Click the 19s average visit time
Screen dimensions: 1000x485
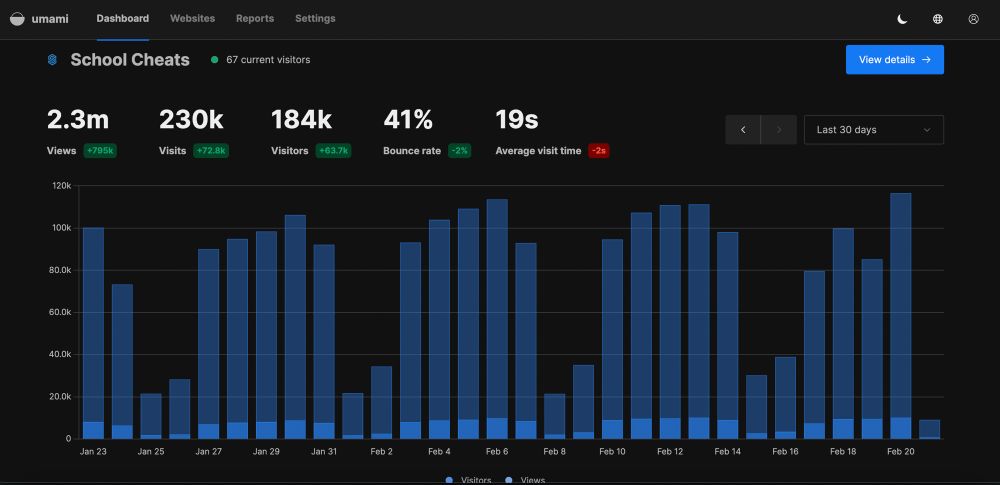(x=517, y=119)
